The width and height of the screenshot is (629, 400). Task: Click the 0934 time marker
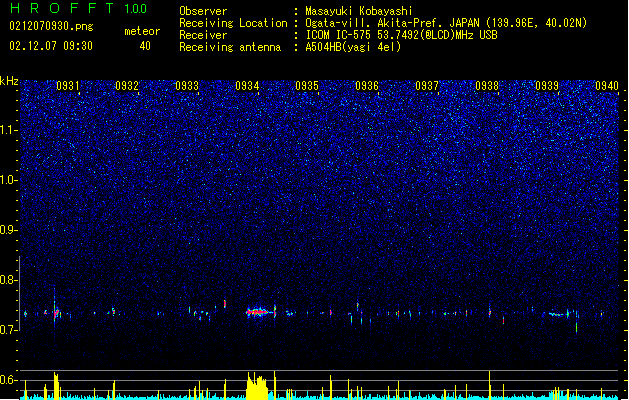pyautogui.click(x=247, y=86)
